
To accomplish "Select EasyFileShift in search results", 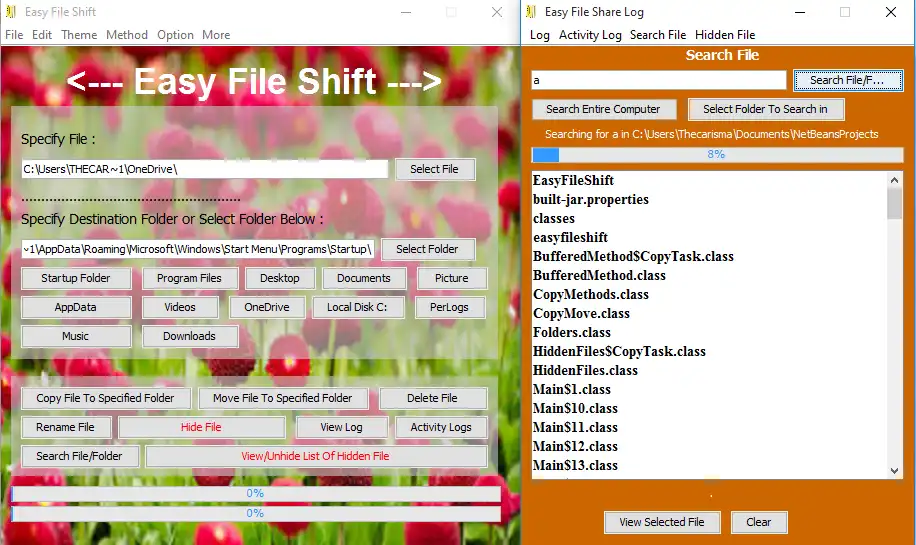I will click(x=573, y=180).
